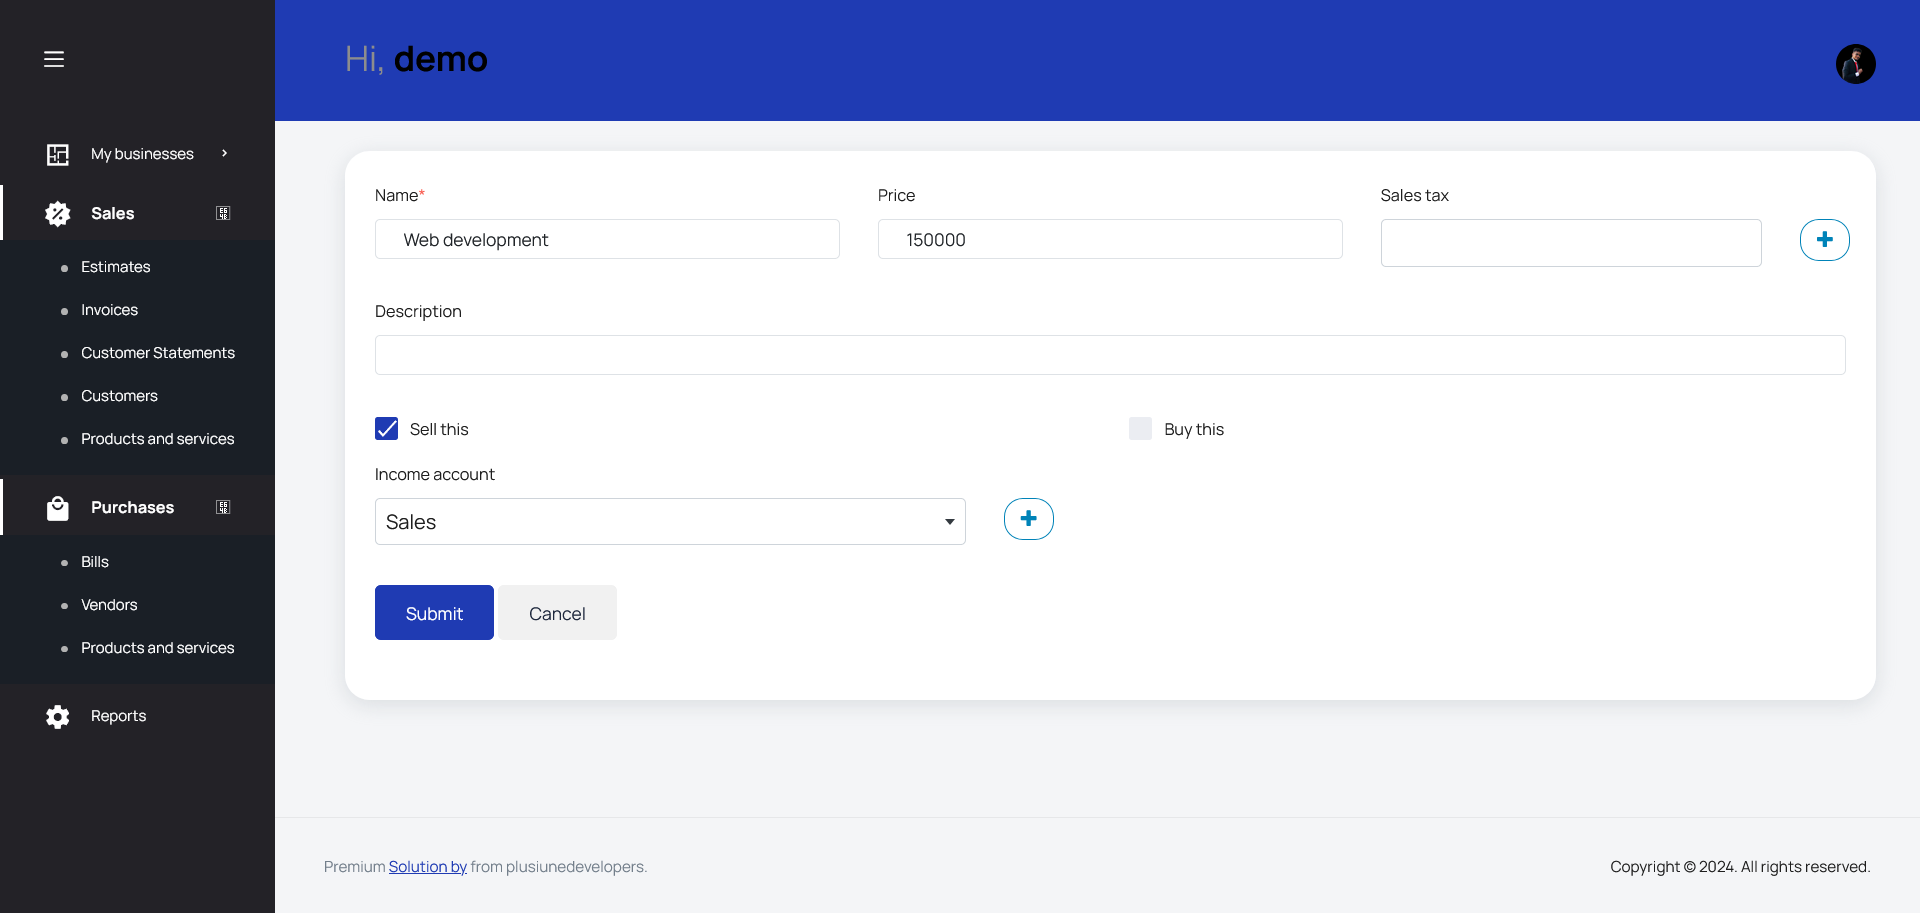Select Customer Statements in the sidebar

(x=157, y=352)
